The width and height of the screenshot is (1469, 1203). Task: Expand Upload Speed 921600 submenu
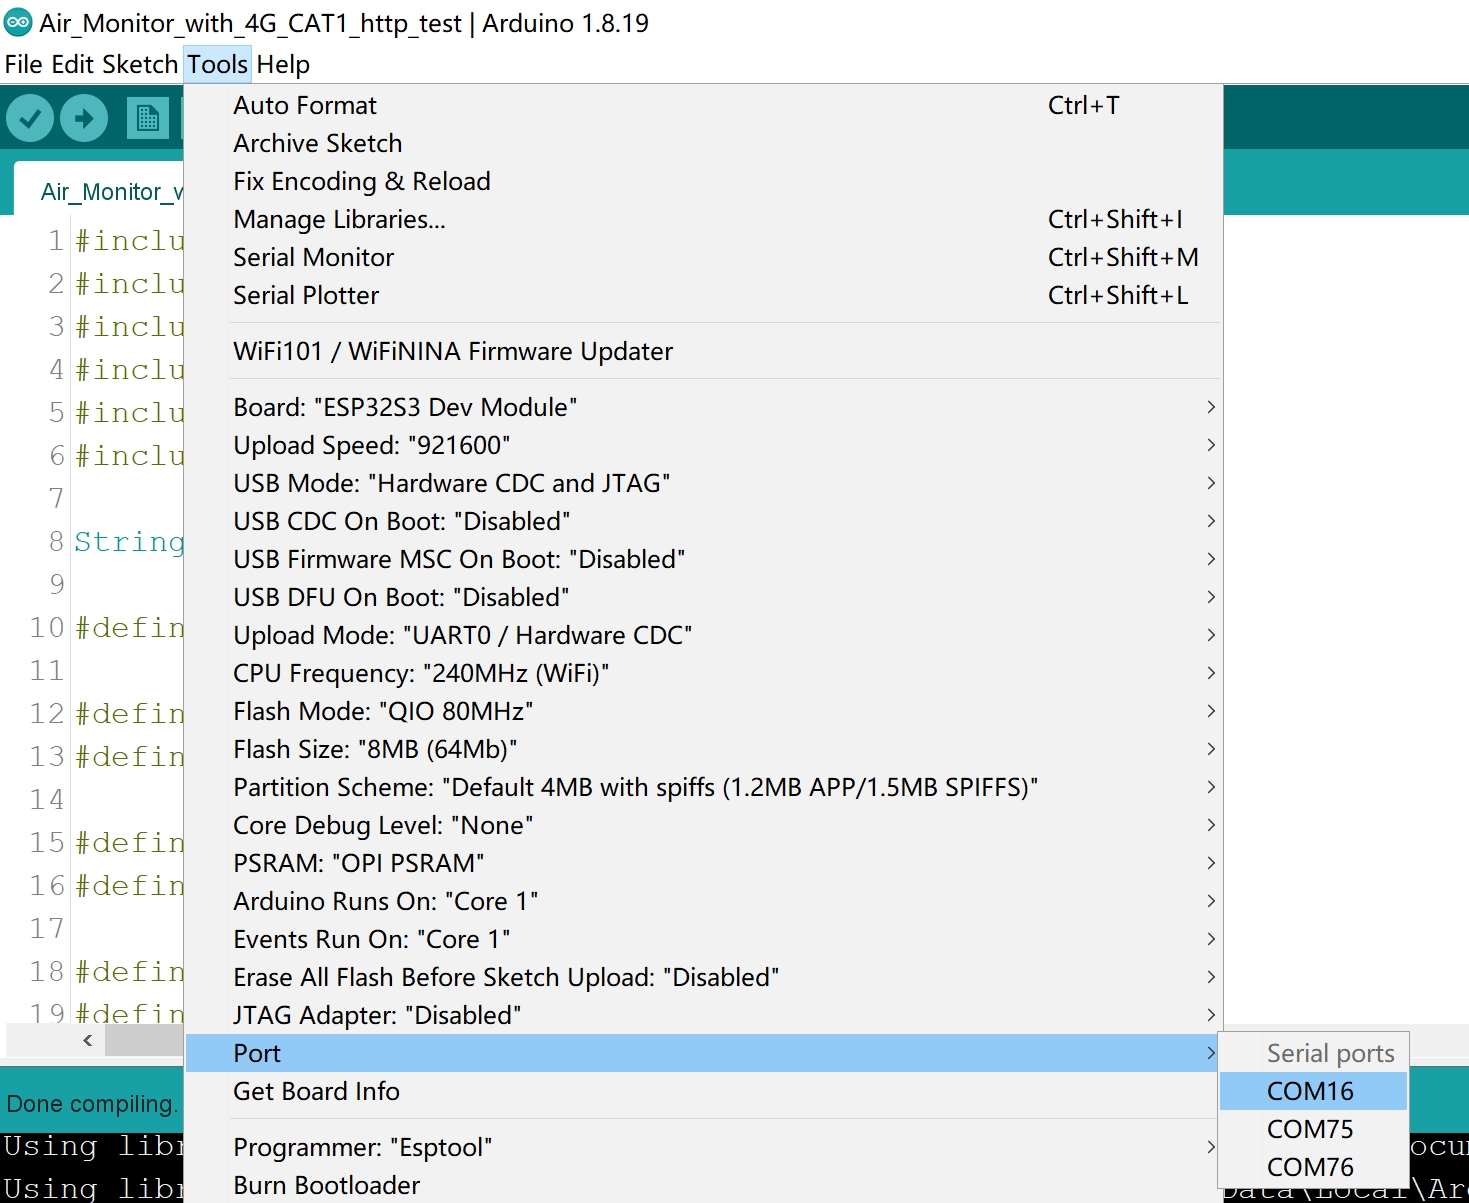[703, 445]
